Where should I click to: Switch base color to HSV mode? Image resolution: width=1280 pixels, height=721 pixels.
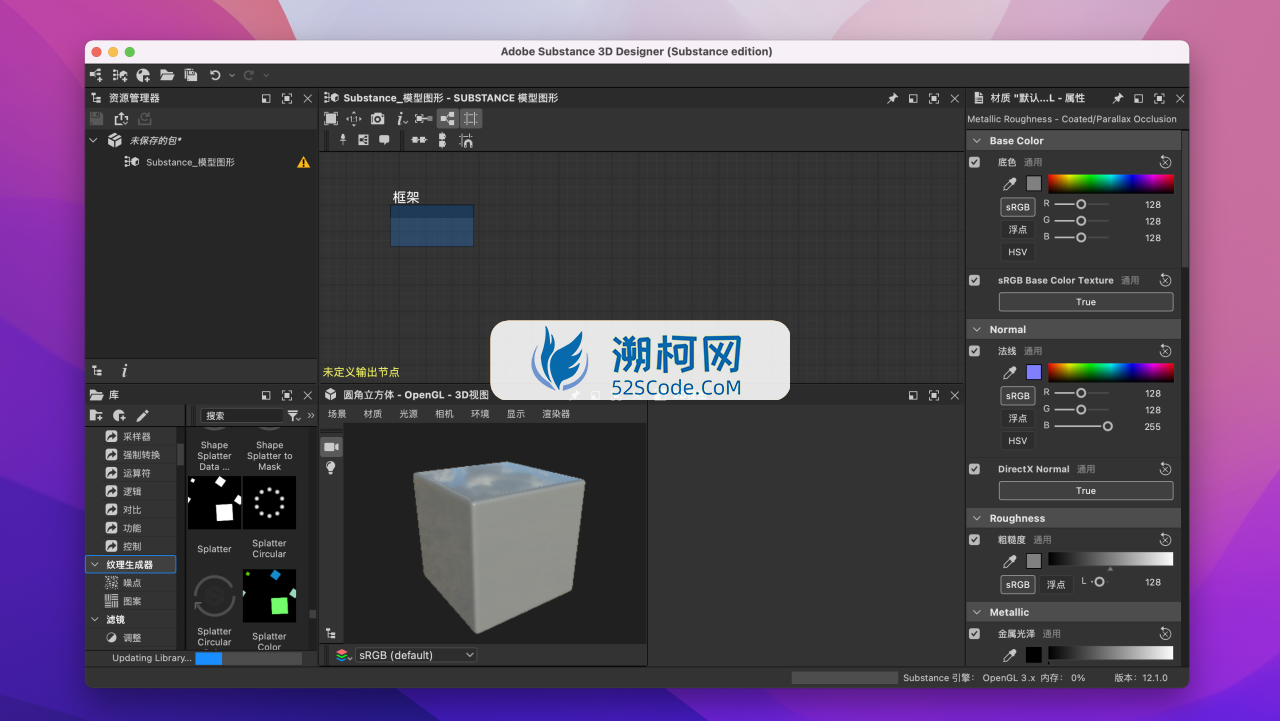1018,252
